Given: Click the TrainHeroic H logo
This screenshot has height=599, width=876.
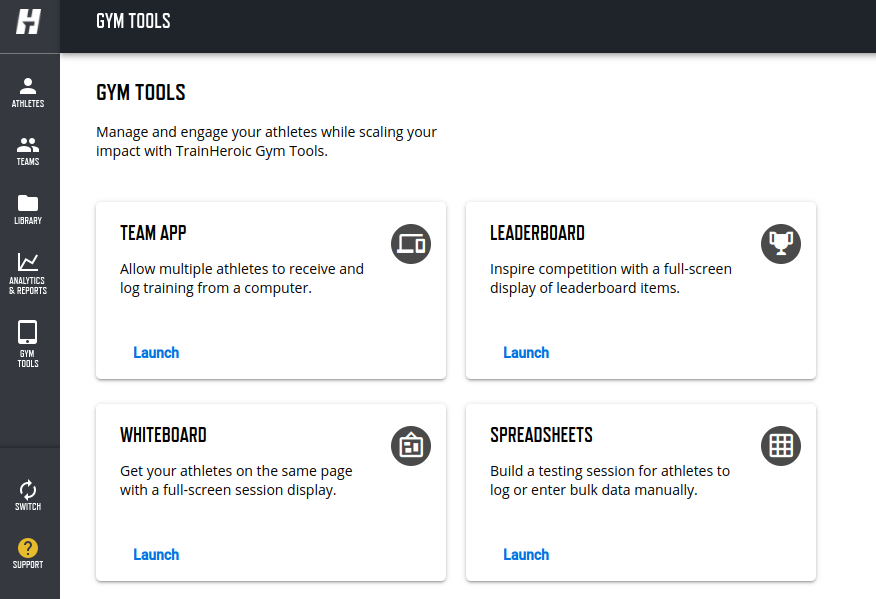Looking at the screenshot, I should [28, 22].
